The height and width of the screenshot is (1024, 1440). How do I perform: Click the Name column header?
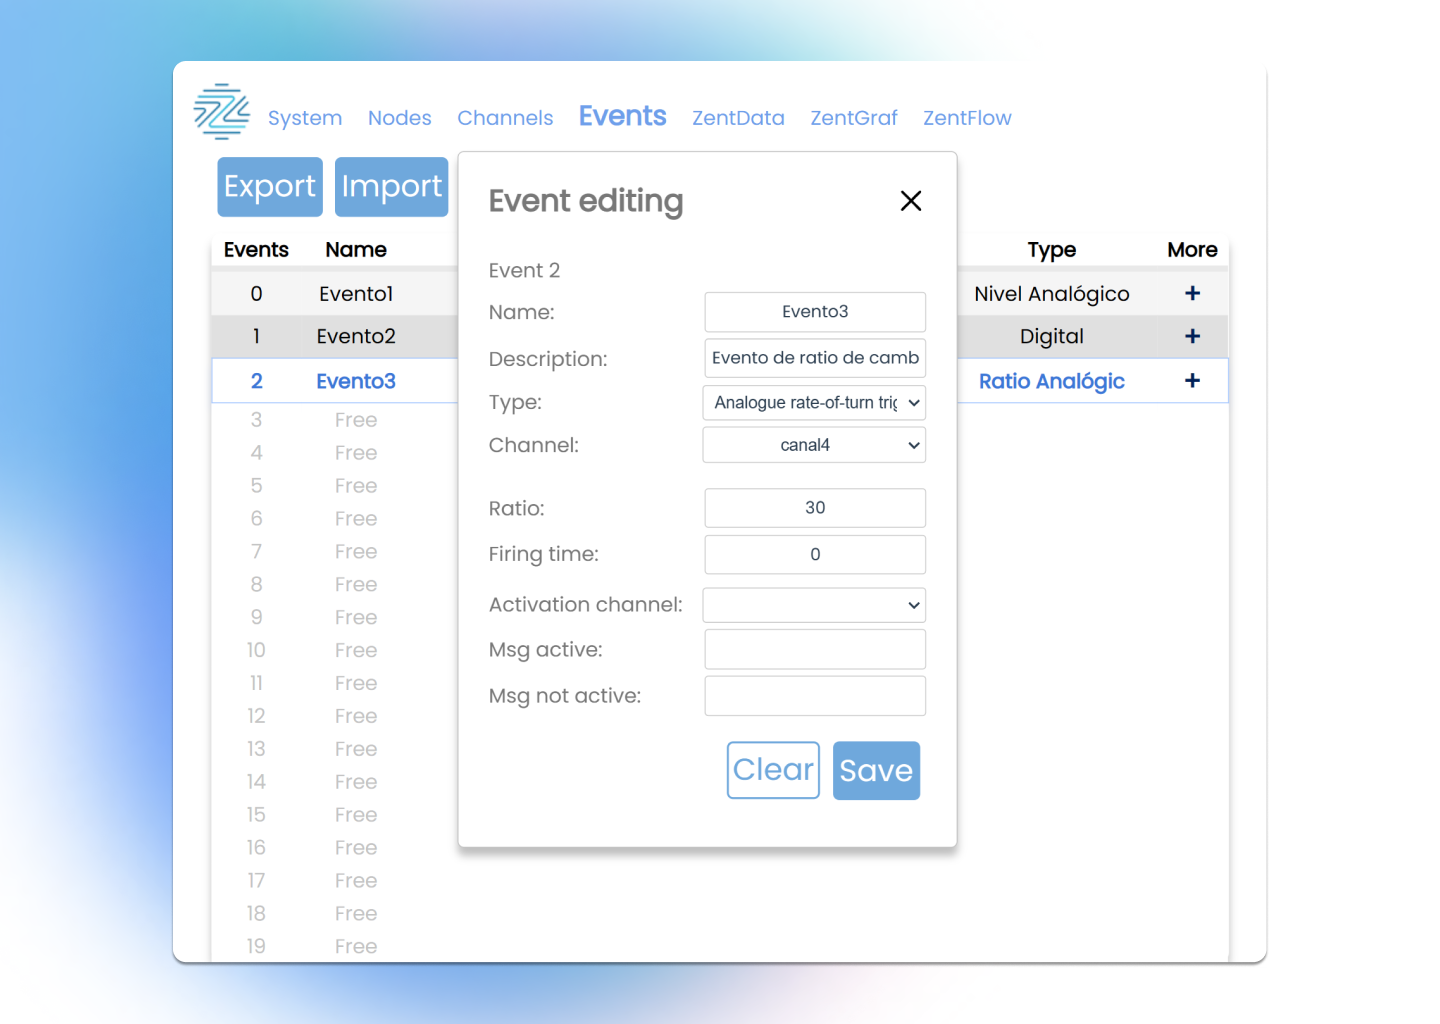tap(356, 250)
